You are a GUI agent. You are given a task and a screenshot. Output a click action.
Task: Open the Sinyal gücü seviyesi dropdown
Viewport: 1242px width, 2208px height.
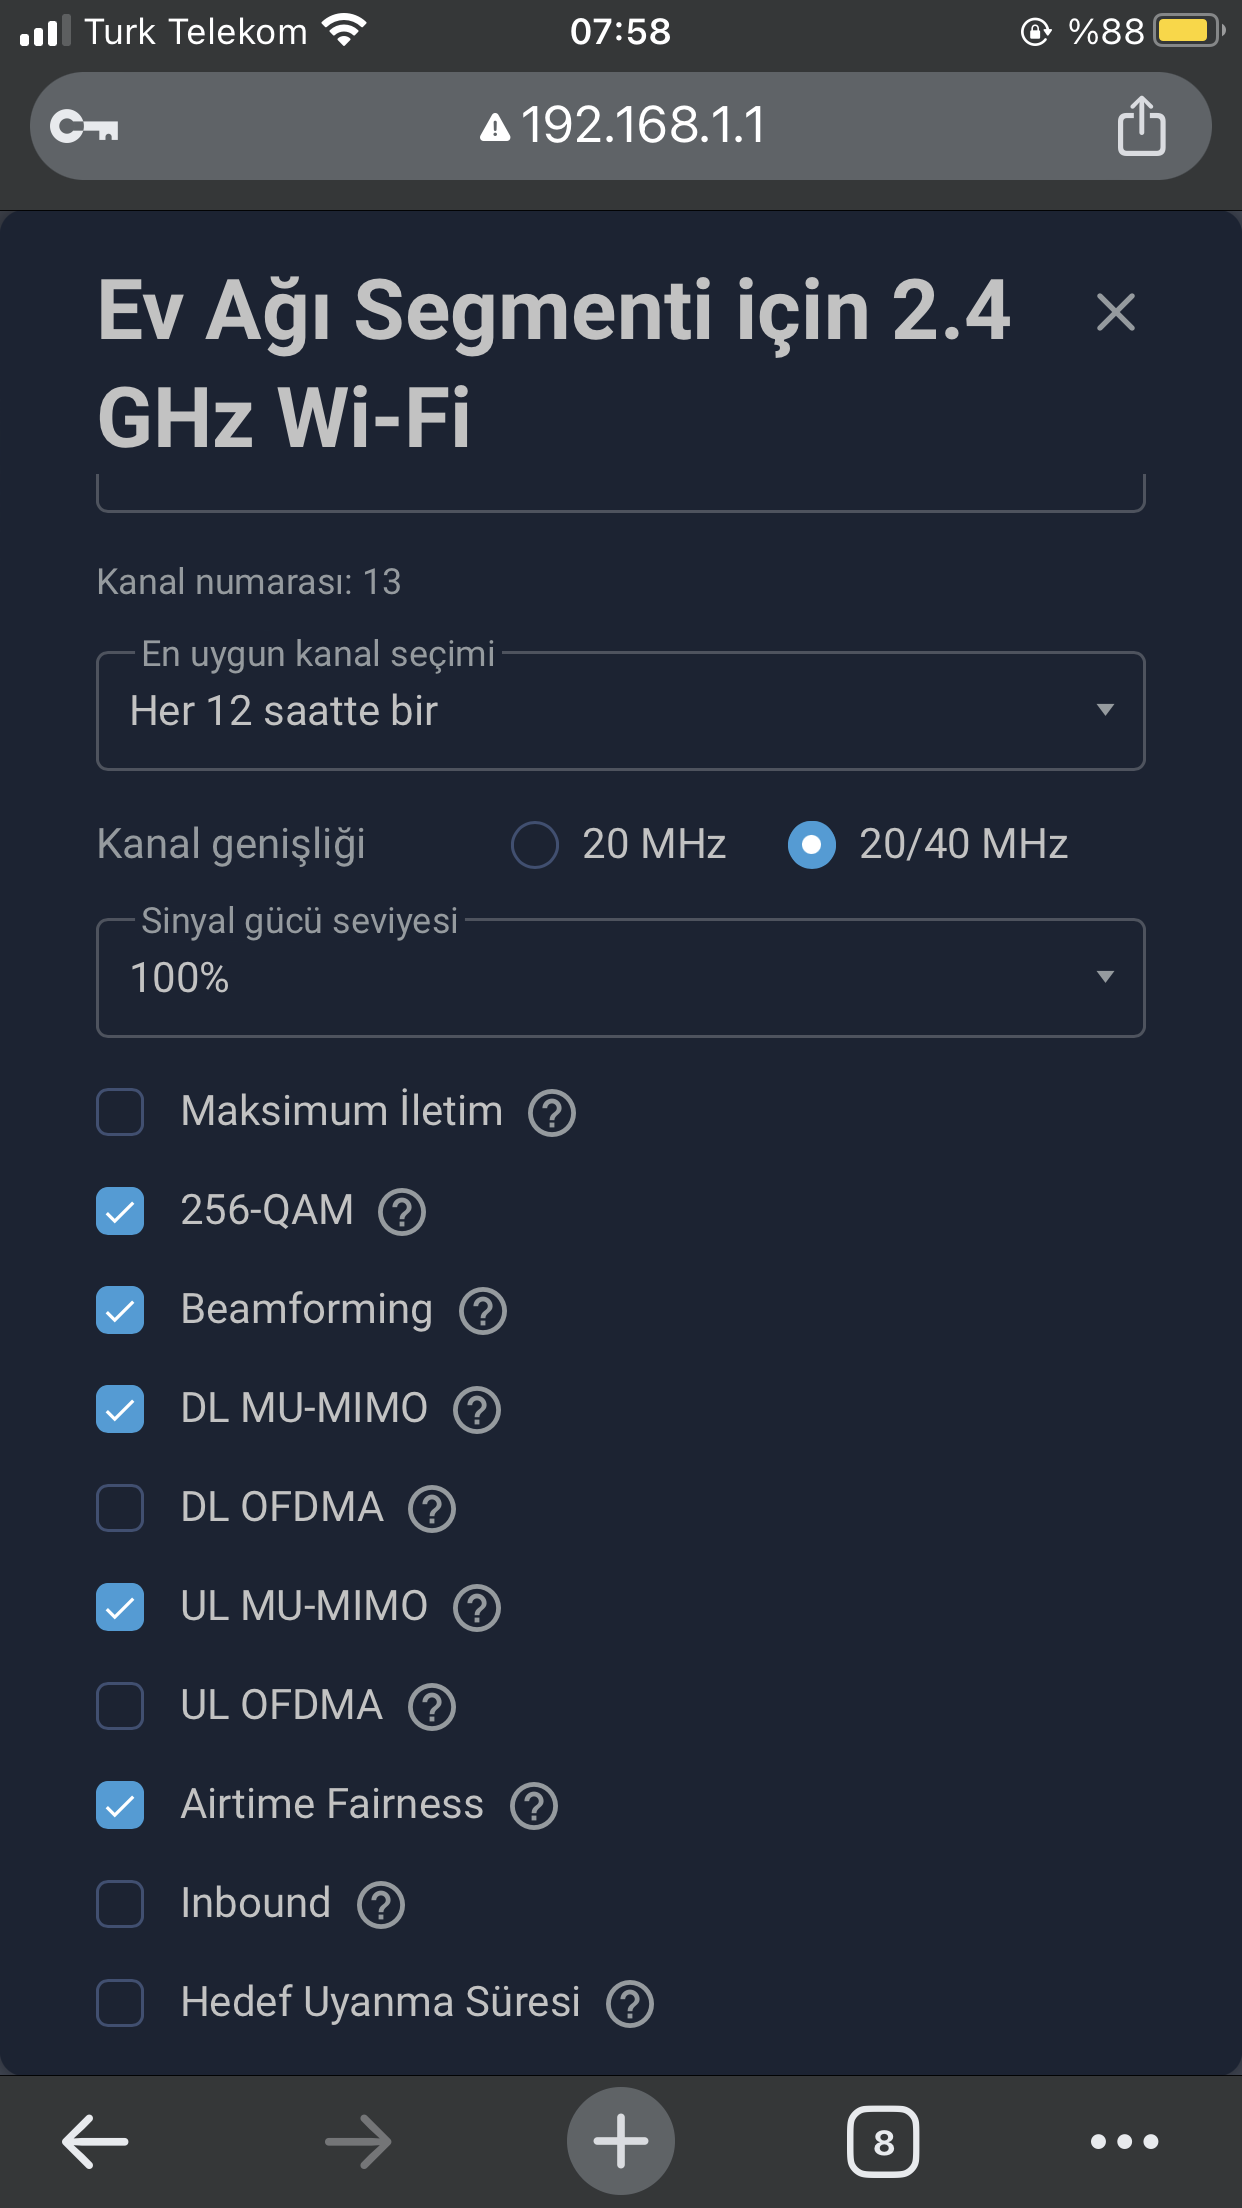[621, 978]
